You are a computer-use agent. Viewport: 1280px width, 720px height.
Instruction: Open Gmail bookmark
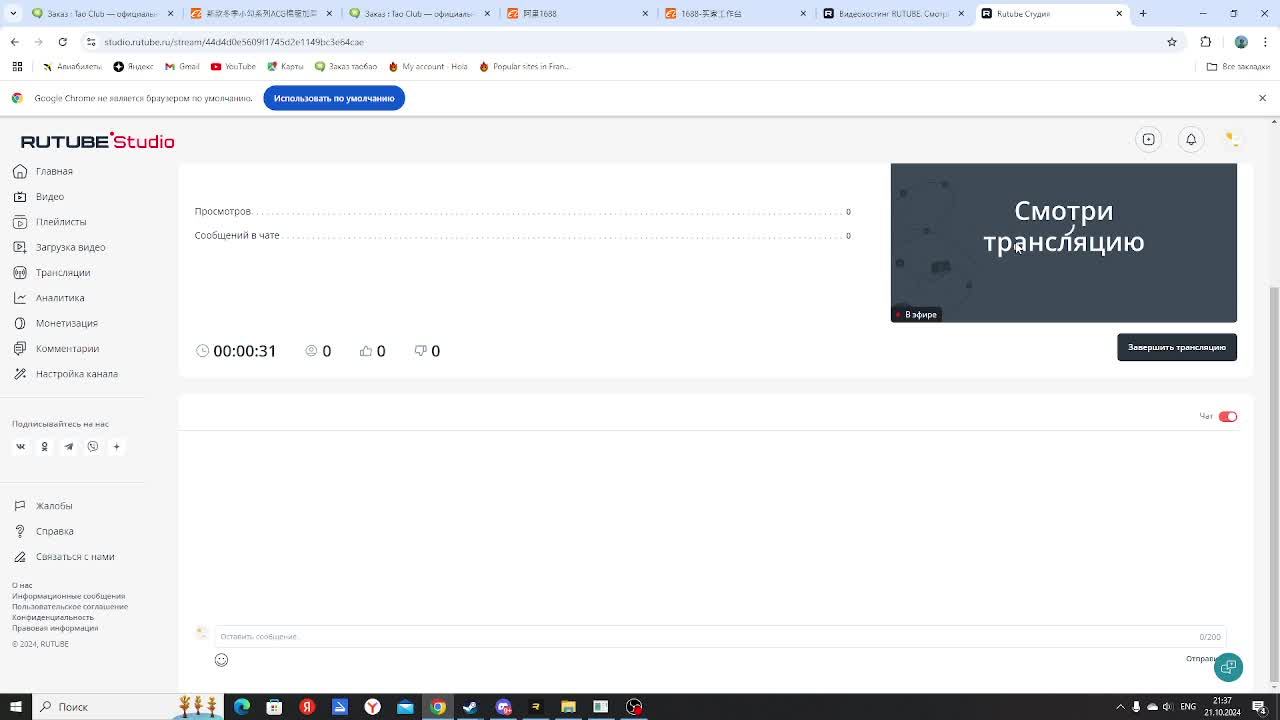(x=182, y=66)
